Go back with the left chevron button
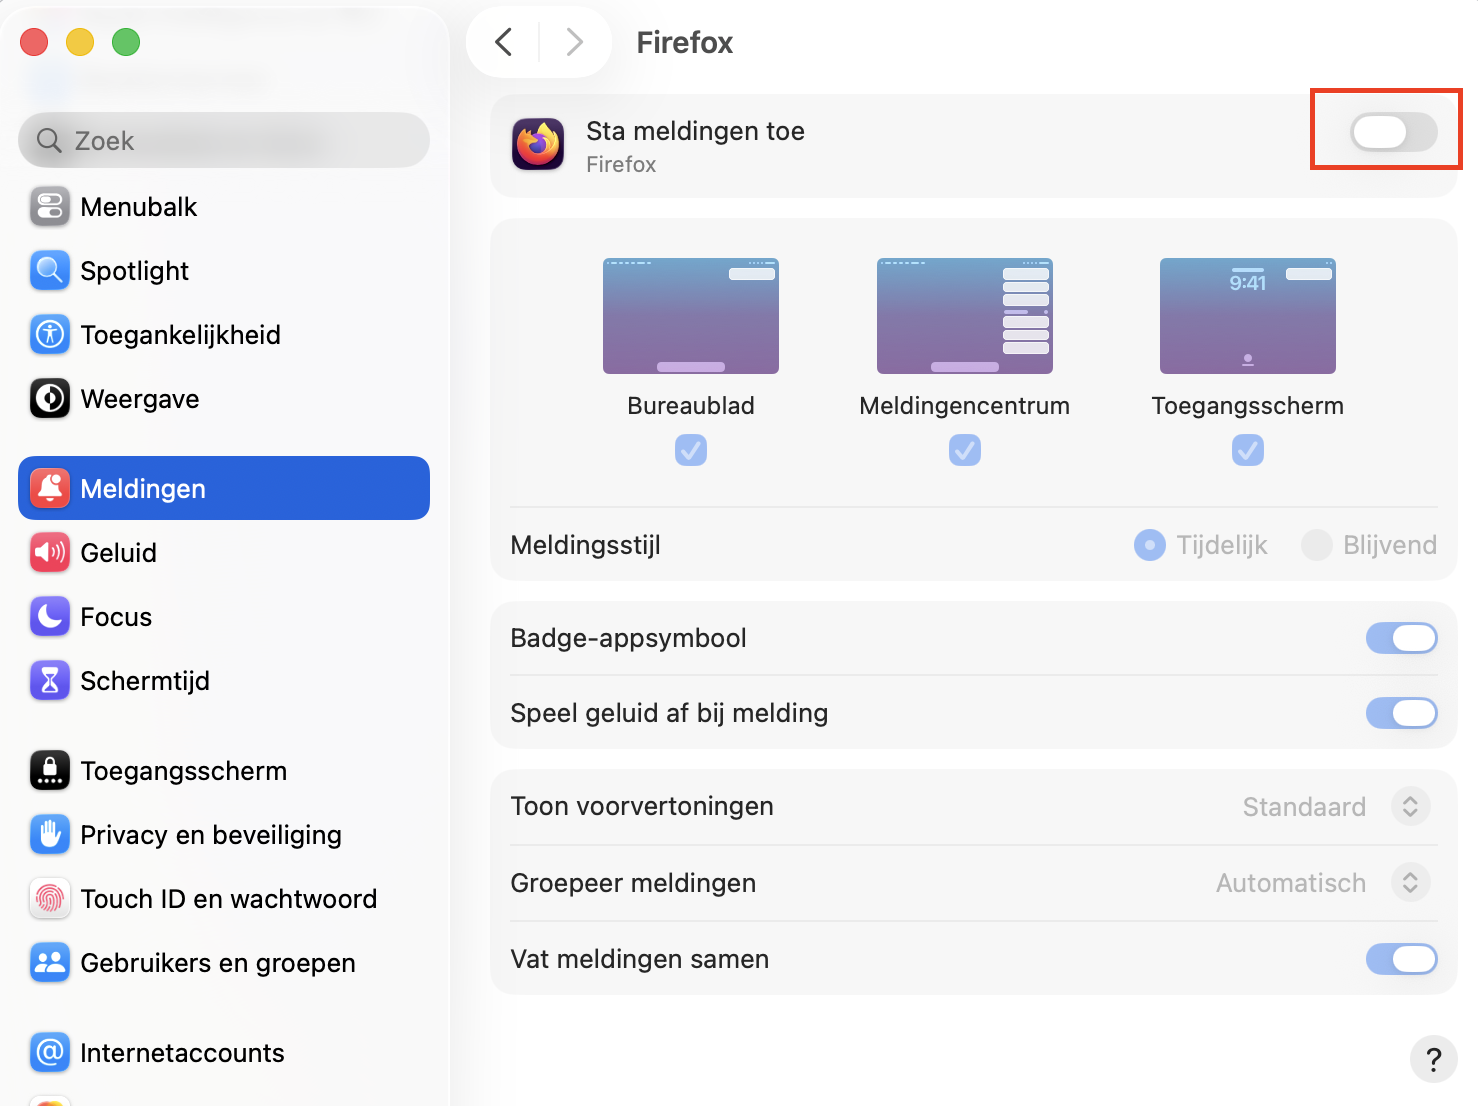The image size is (1478, 1106). point(504,42)
